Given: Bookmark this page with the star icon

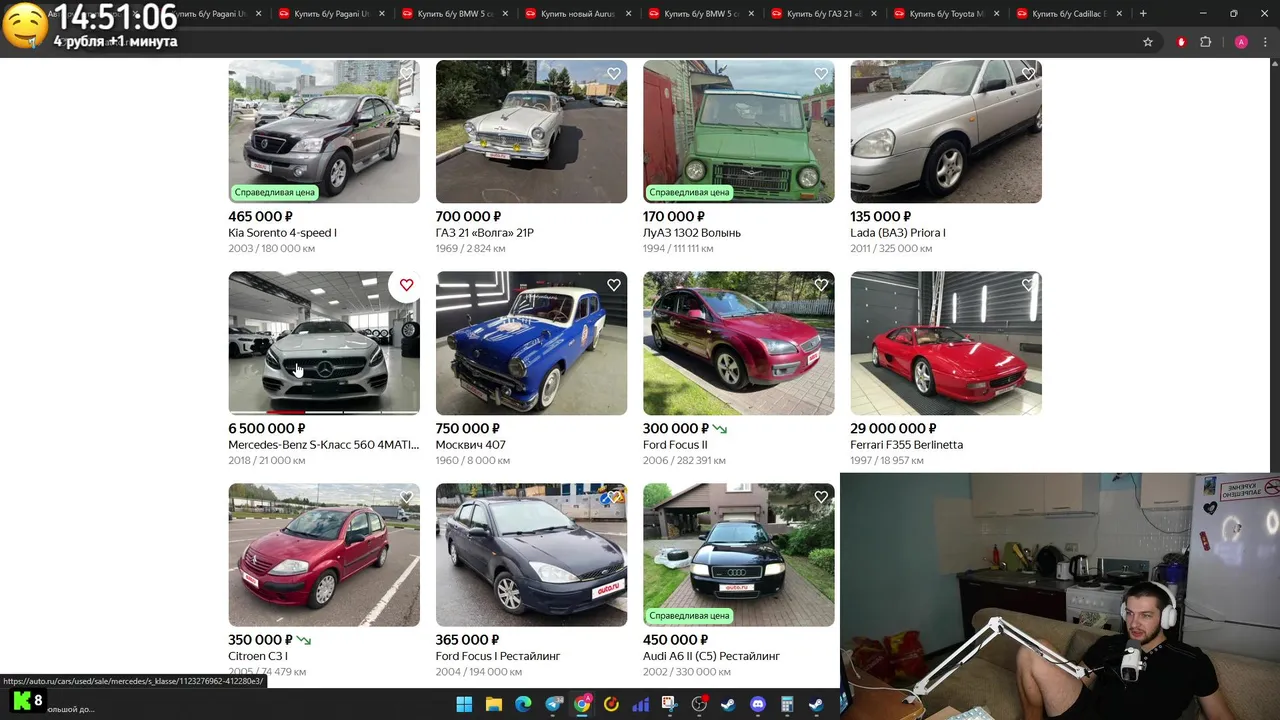Looking at the screenshot, I should 1148,42.
